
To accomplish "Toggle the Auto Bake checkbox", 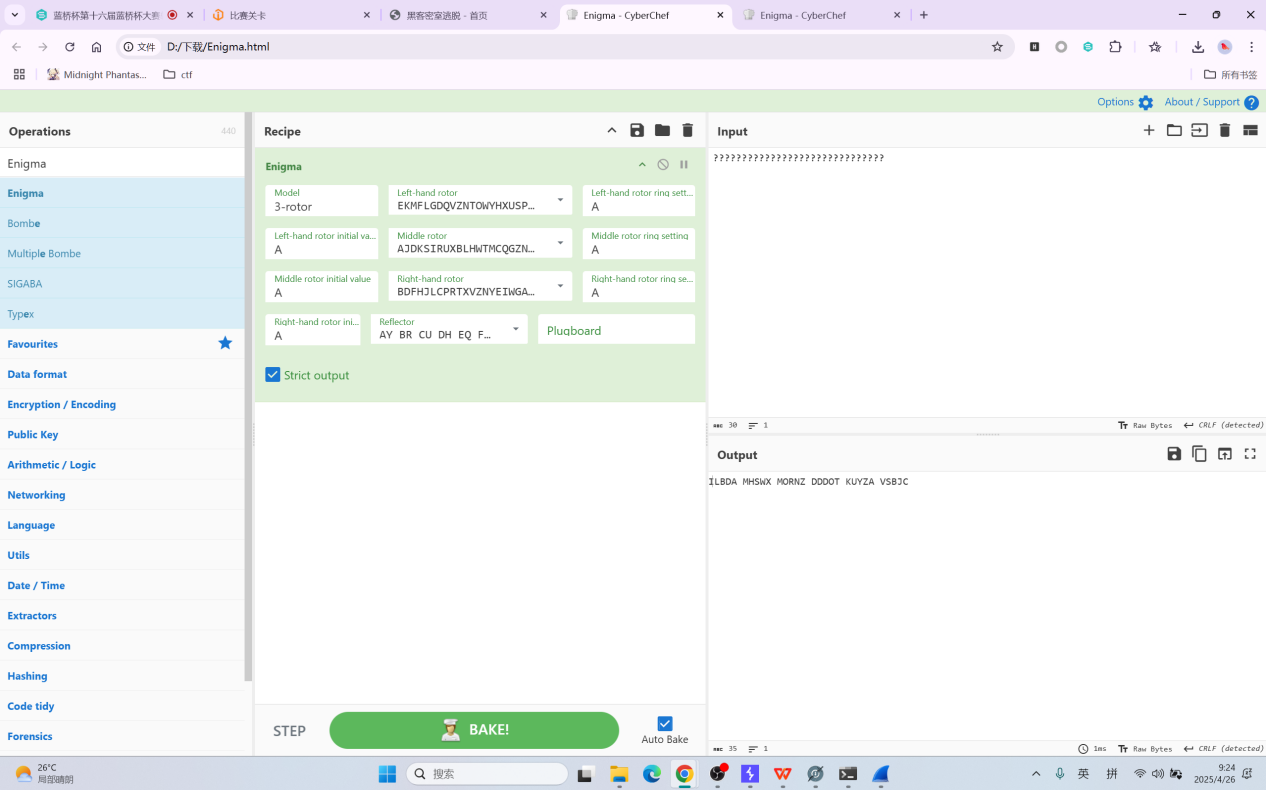I will [x=665, y=723].
